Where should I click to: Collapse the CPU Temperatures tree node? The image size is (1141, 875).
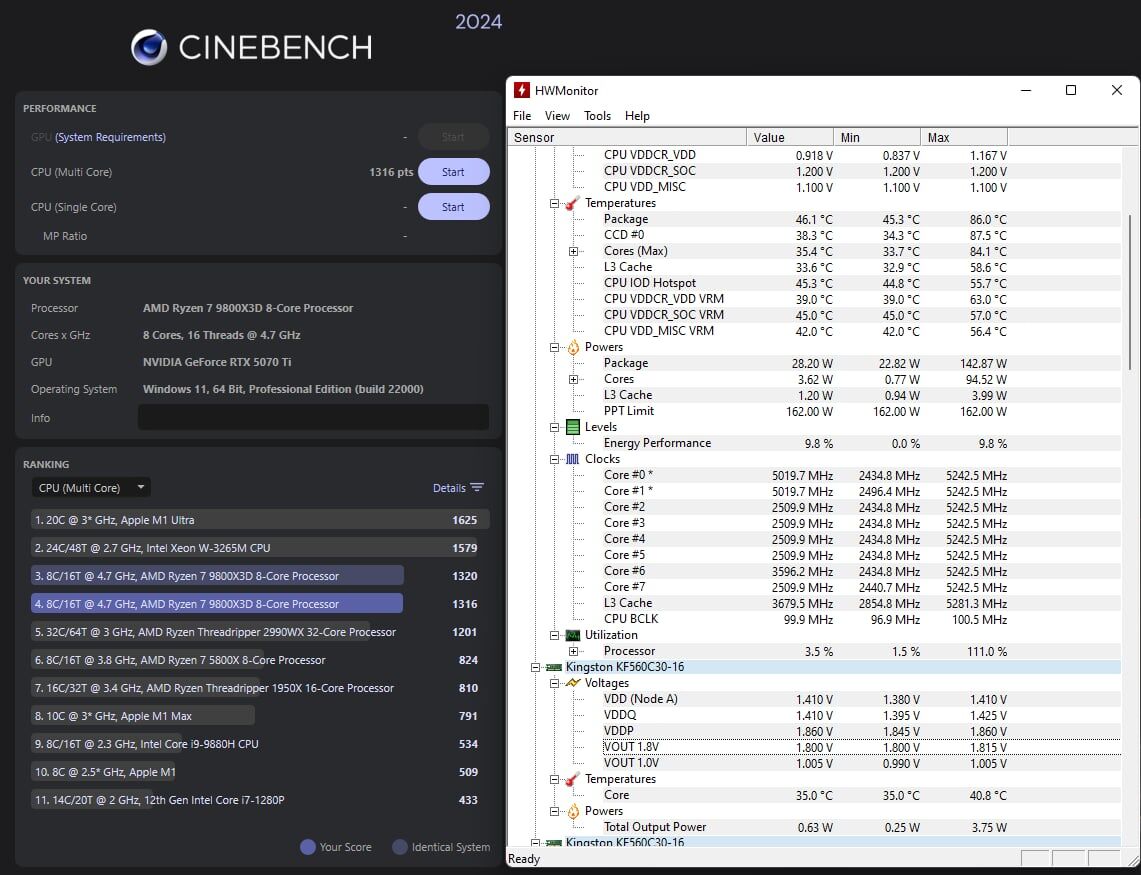(554, 204)
